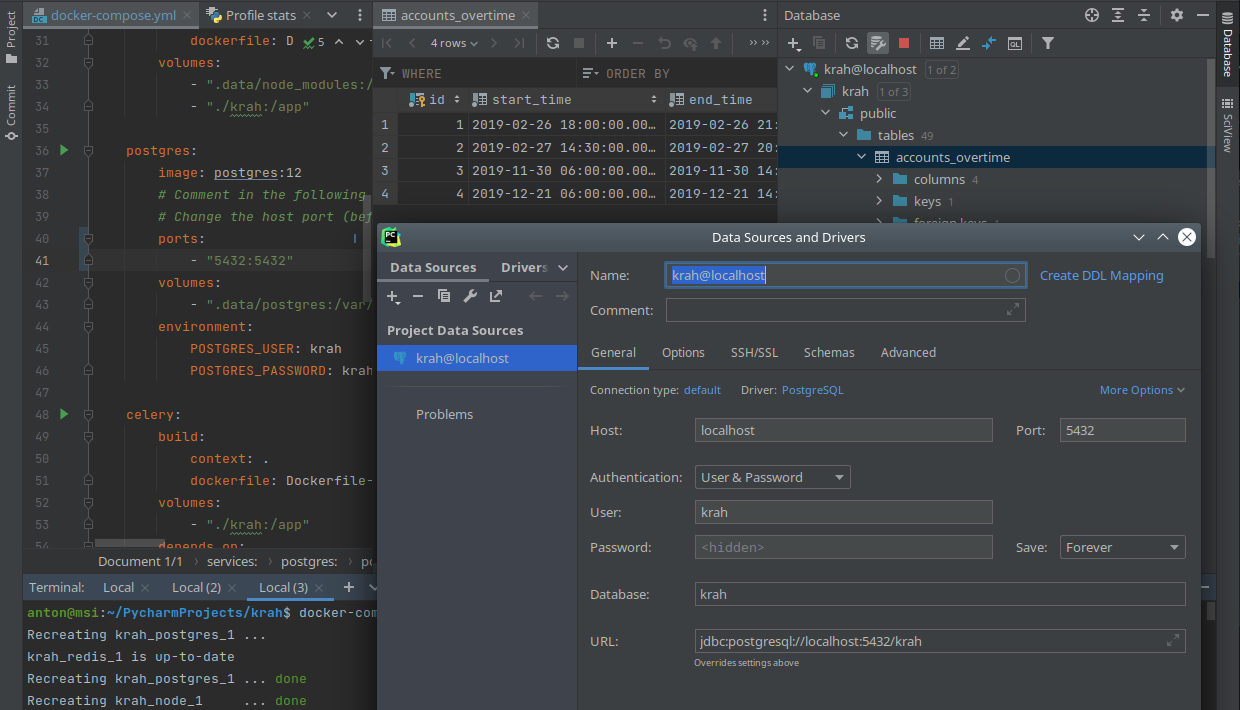
Task: Click the WHERE filter icon in the table editor
Action: 387,73
